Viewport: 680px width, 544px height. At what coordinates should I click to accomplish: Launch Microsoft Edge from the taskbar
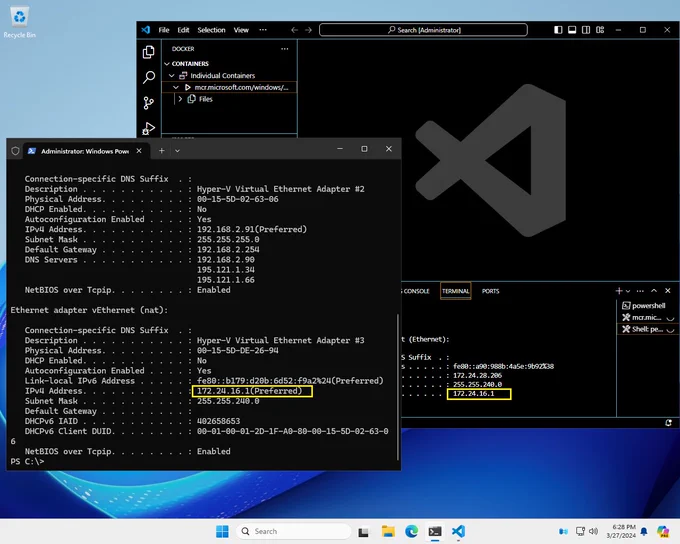[412, 531]
